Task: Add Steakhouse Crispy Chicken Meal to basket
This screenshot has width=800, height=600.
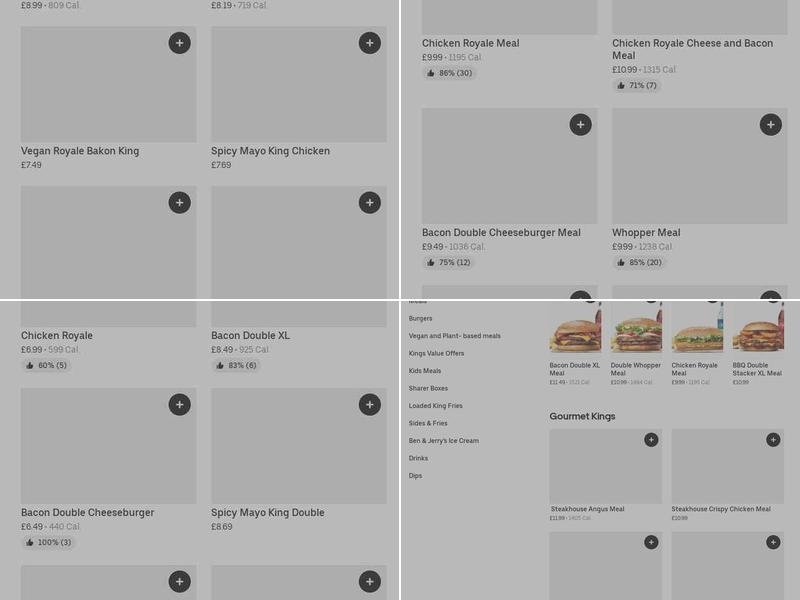Action: [x=772, y=439]
